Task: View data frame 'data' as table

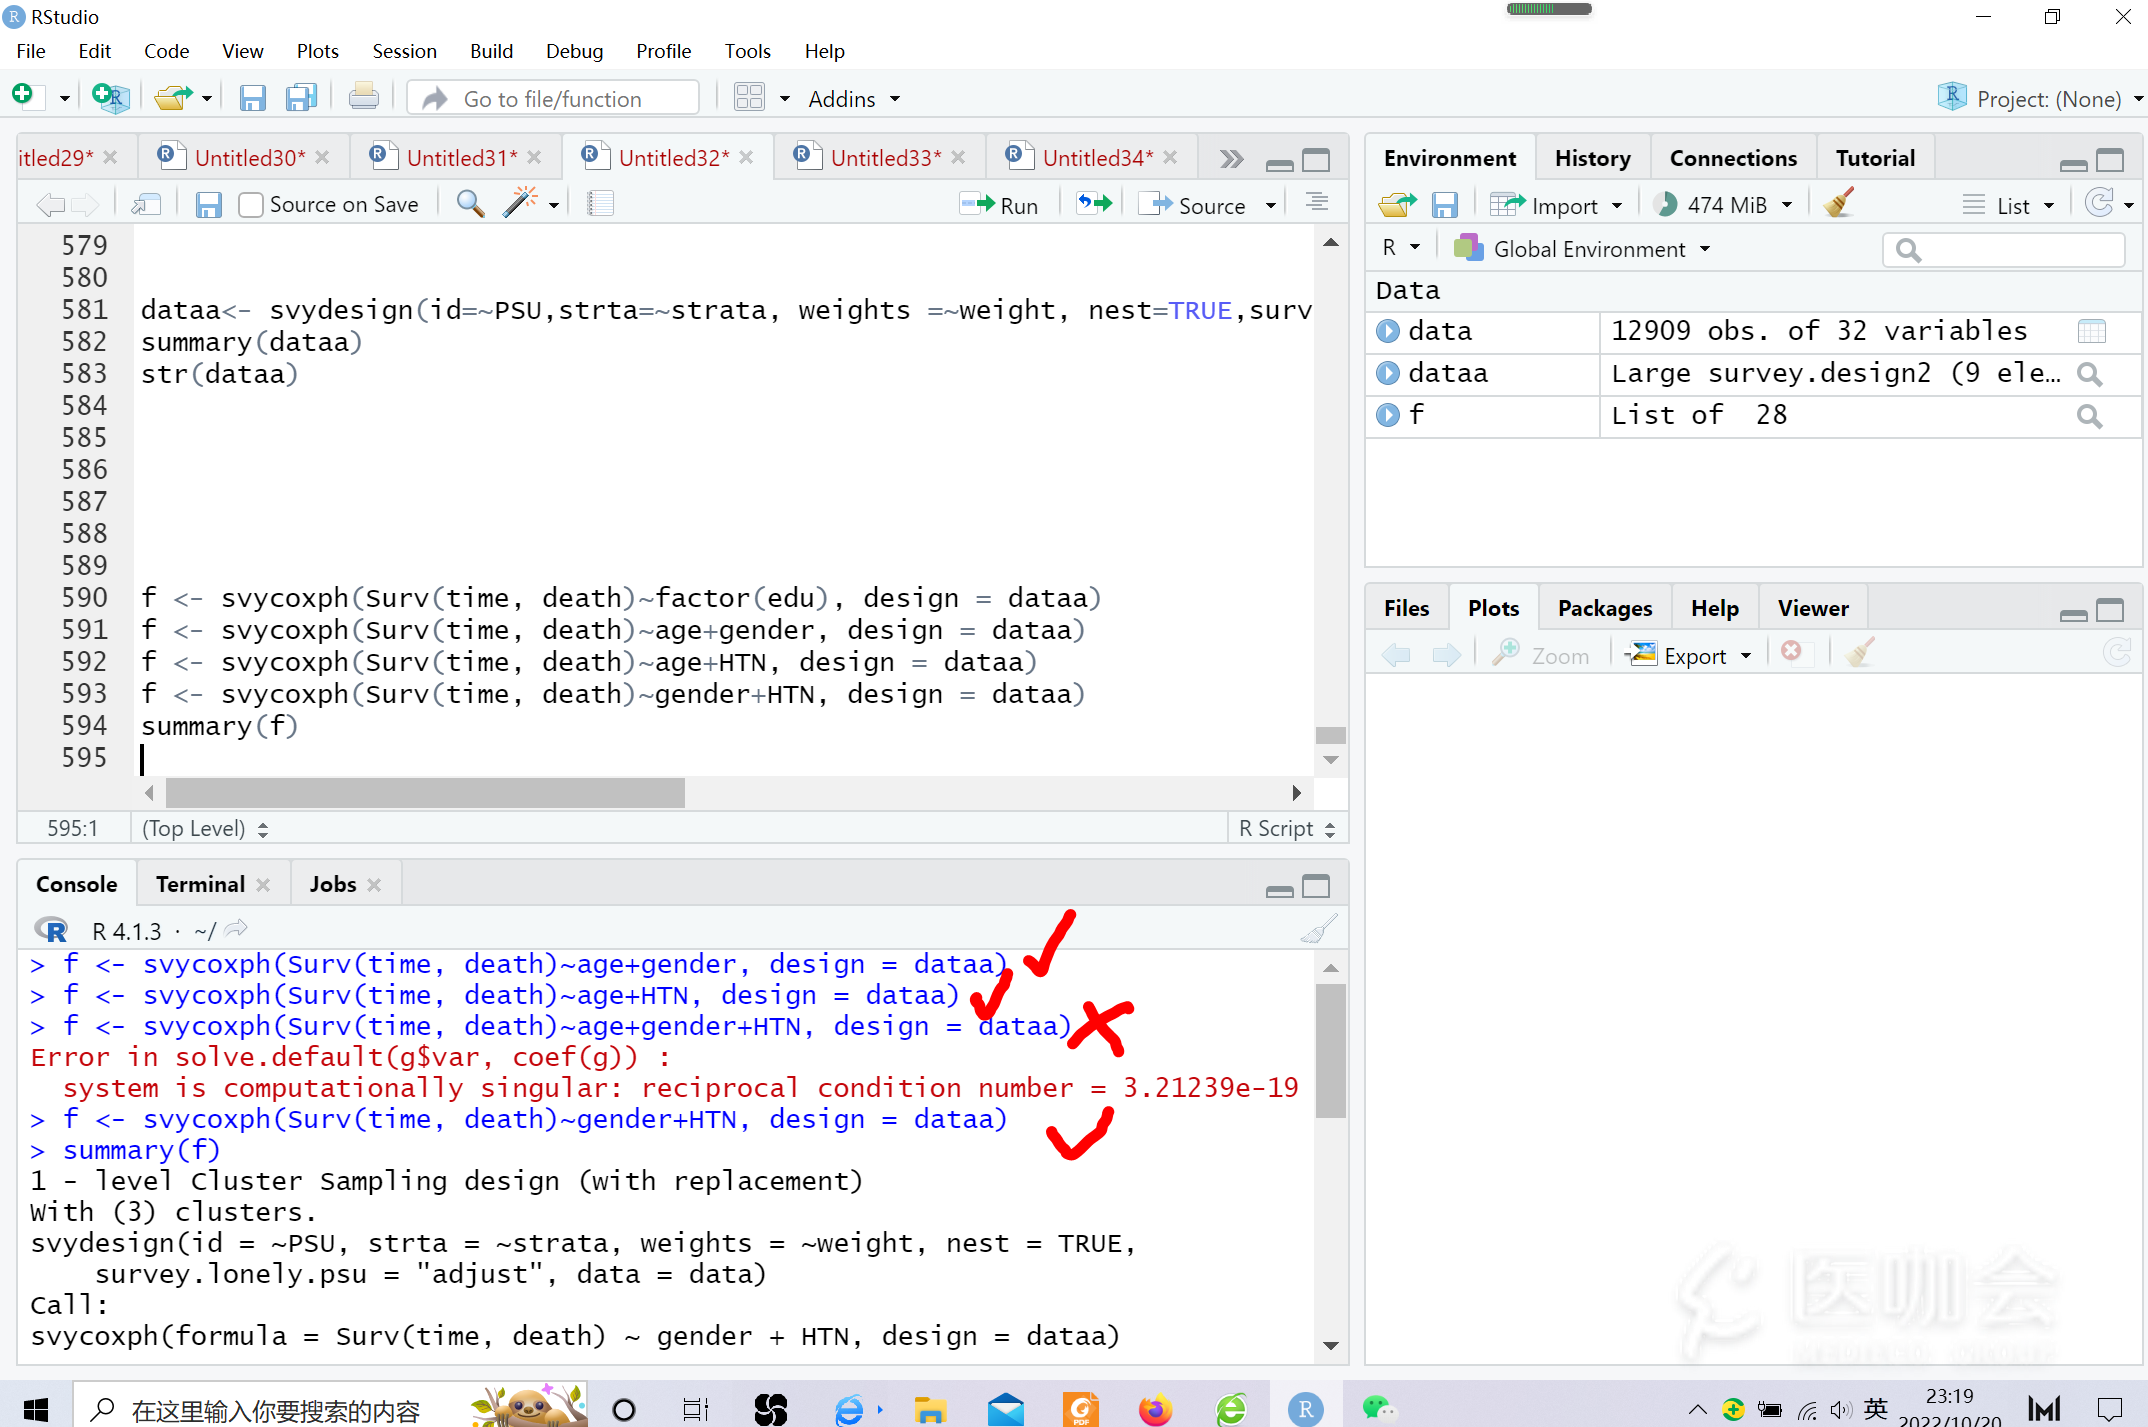Action: [x=2091, y=331]
